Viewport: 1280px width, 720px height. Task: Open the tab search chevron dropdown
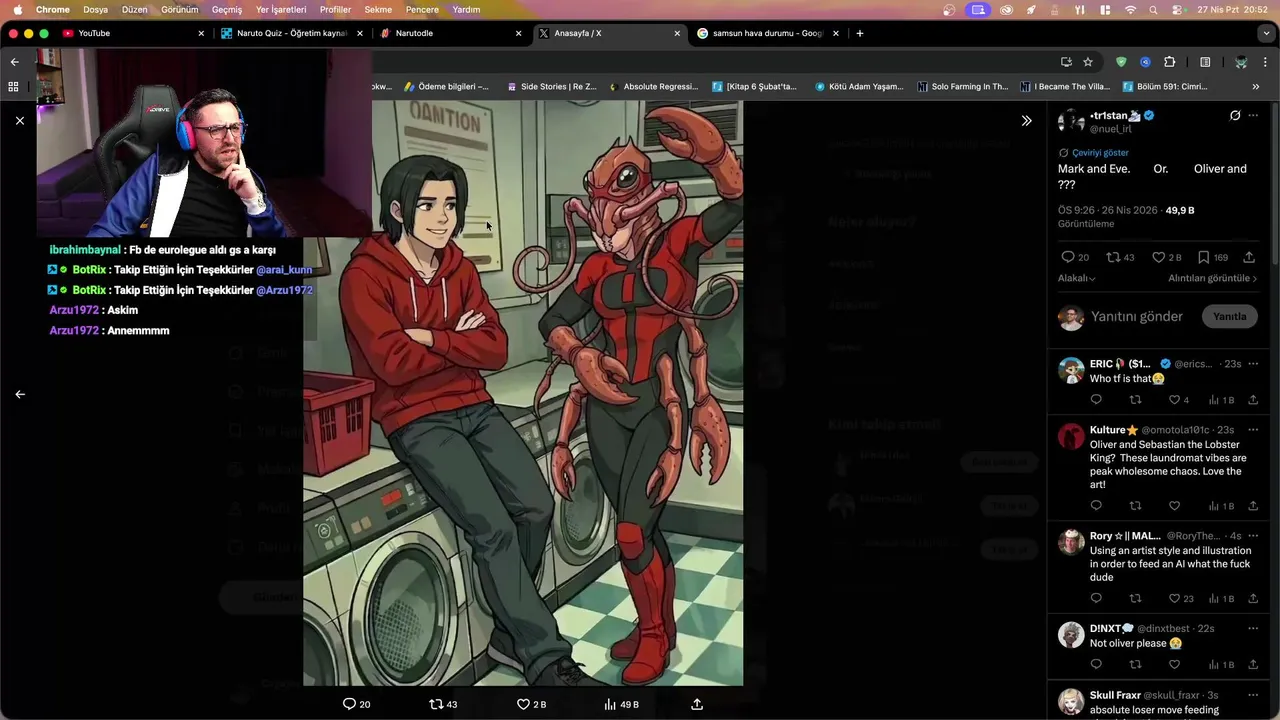click(1266, 33)
